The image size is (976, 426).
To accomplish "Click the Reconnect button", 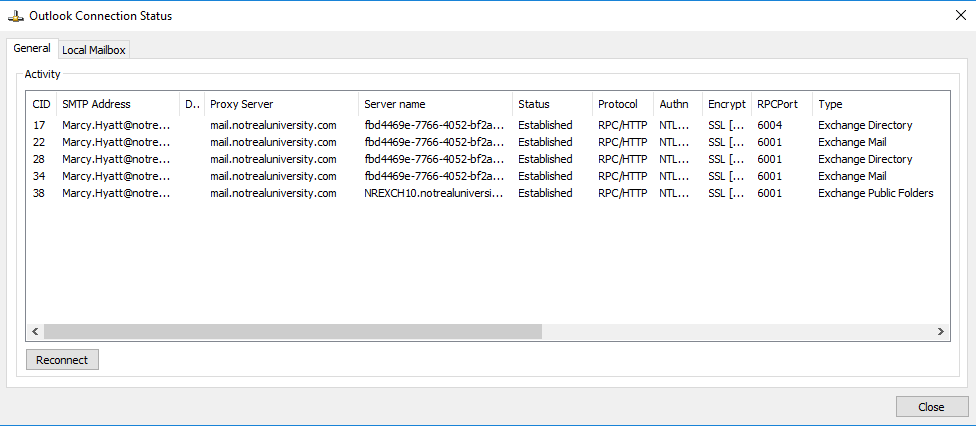I will (62, 359).
